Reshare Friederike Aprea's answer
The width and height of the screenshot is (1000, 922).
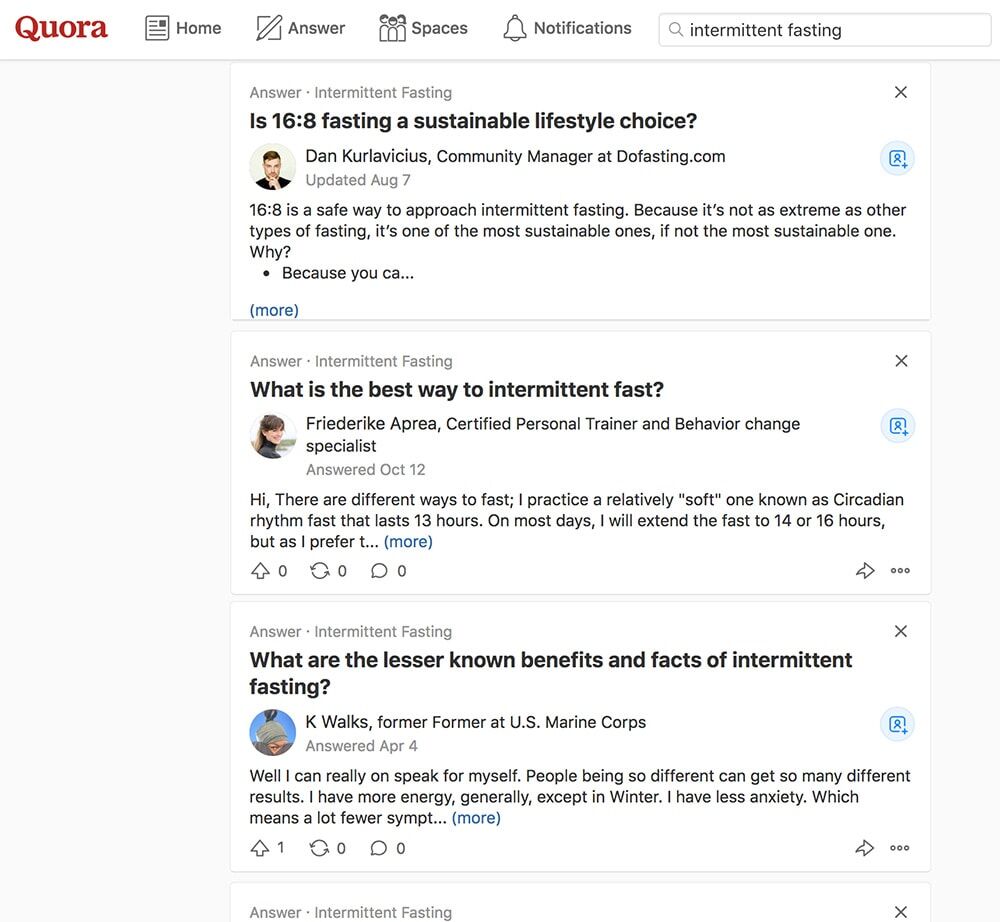pos(320,571)
